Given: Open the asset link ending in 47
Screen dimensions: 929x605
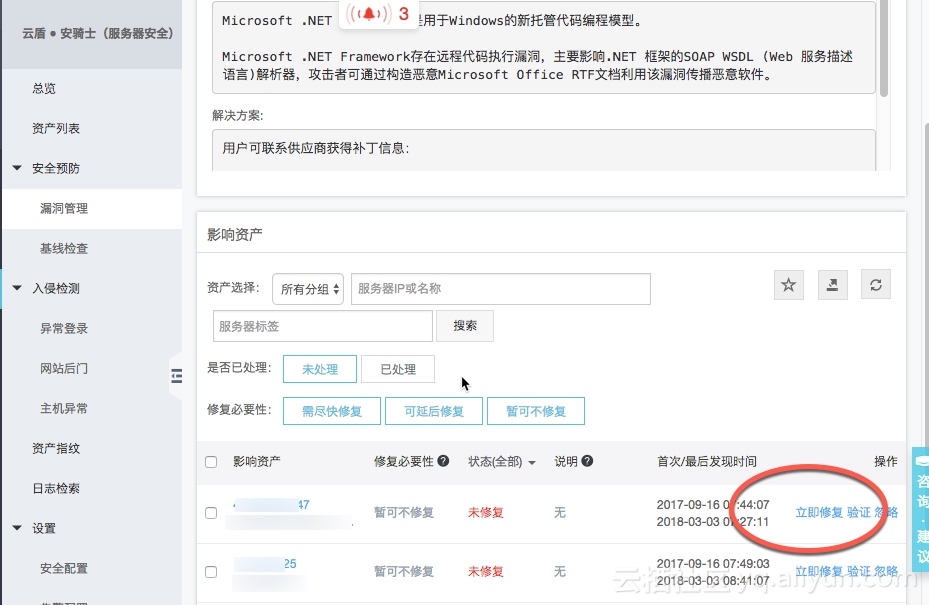Looking at the screenshot, I should point(272,505).
